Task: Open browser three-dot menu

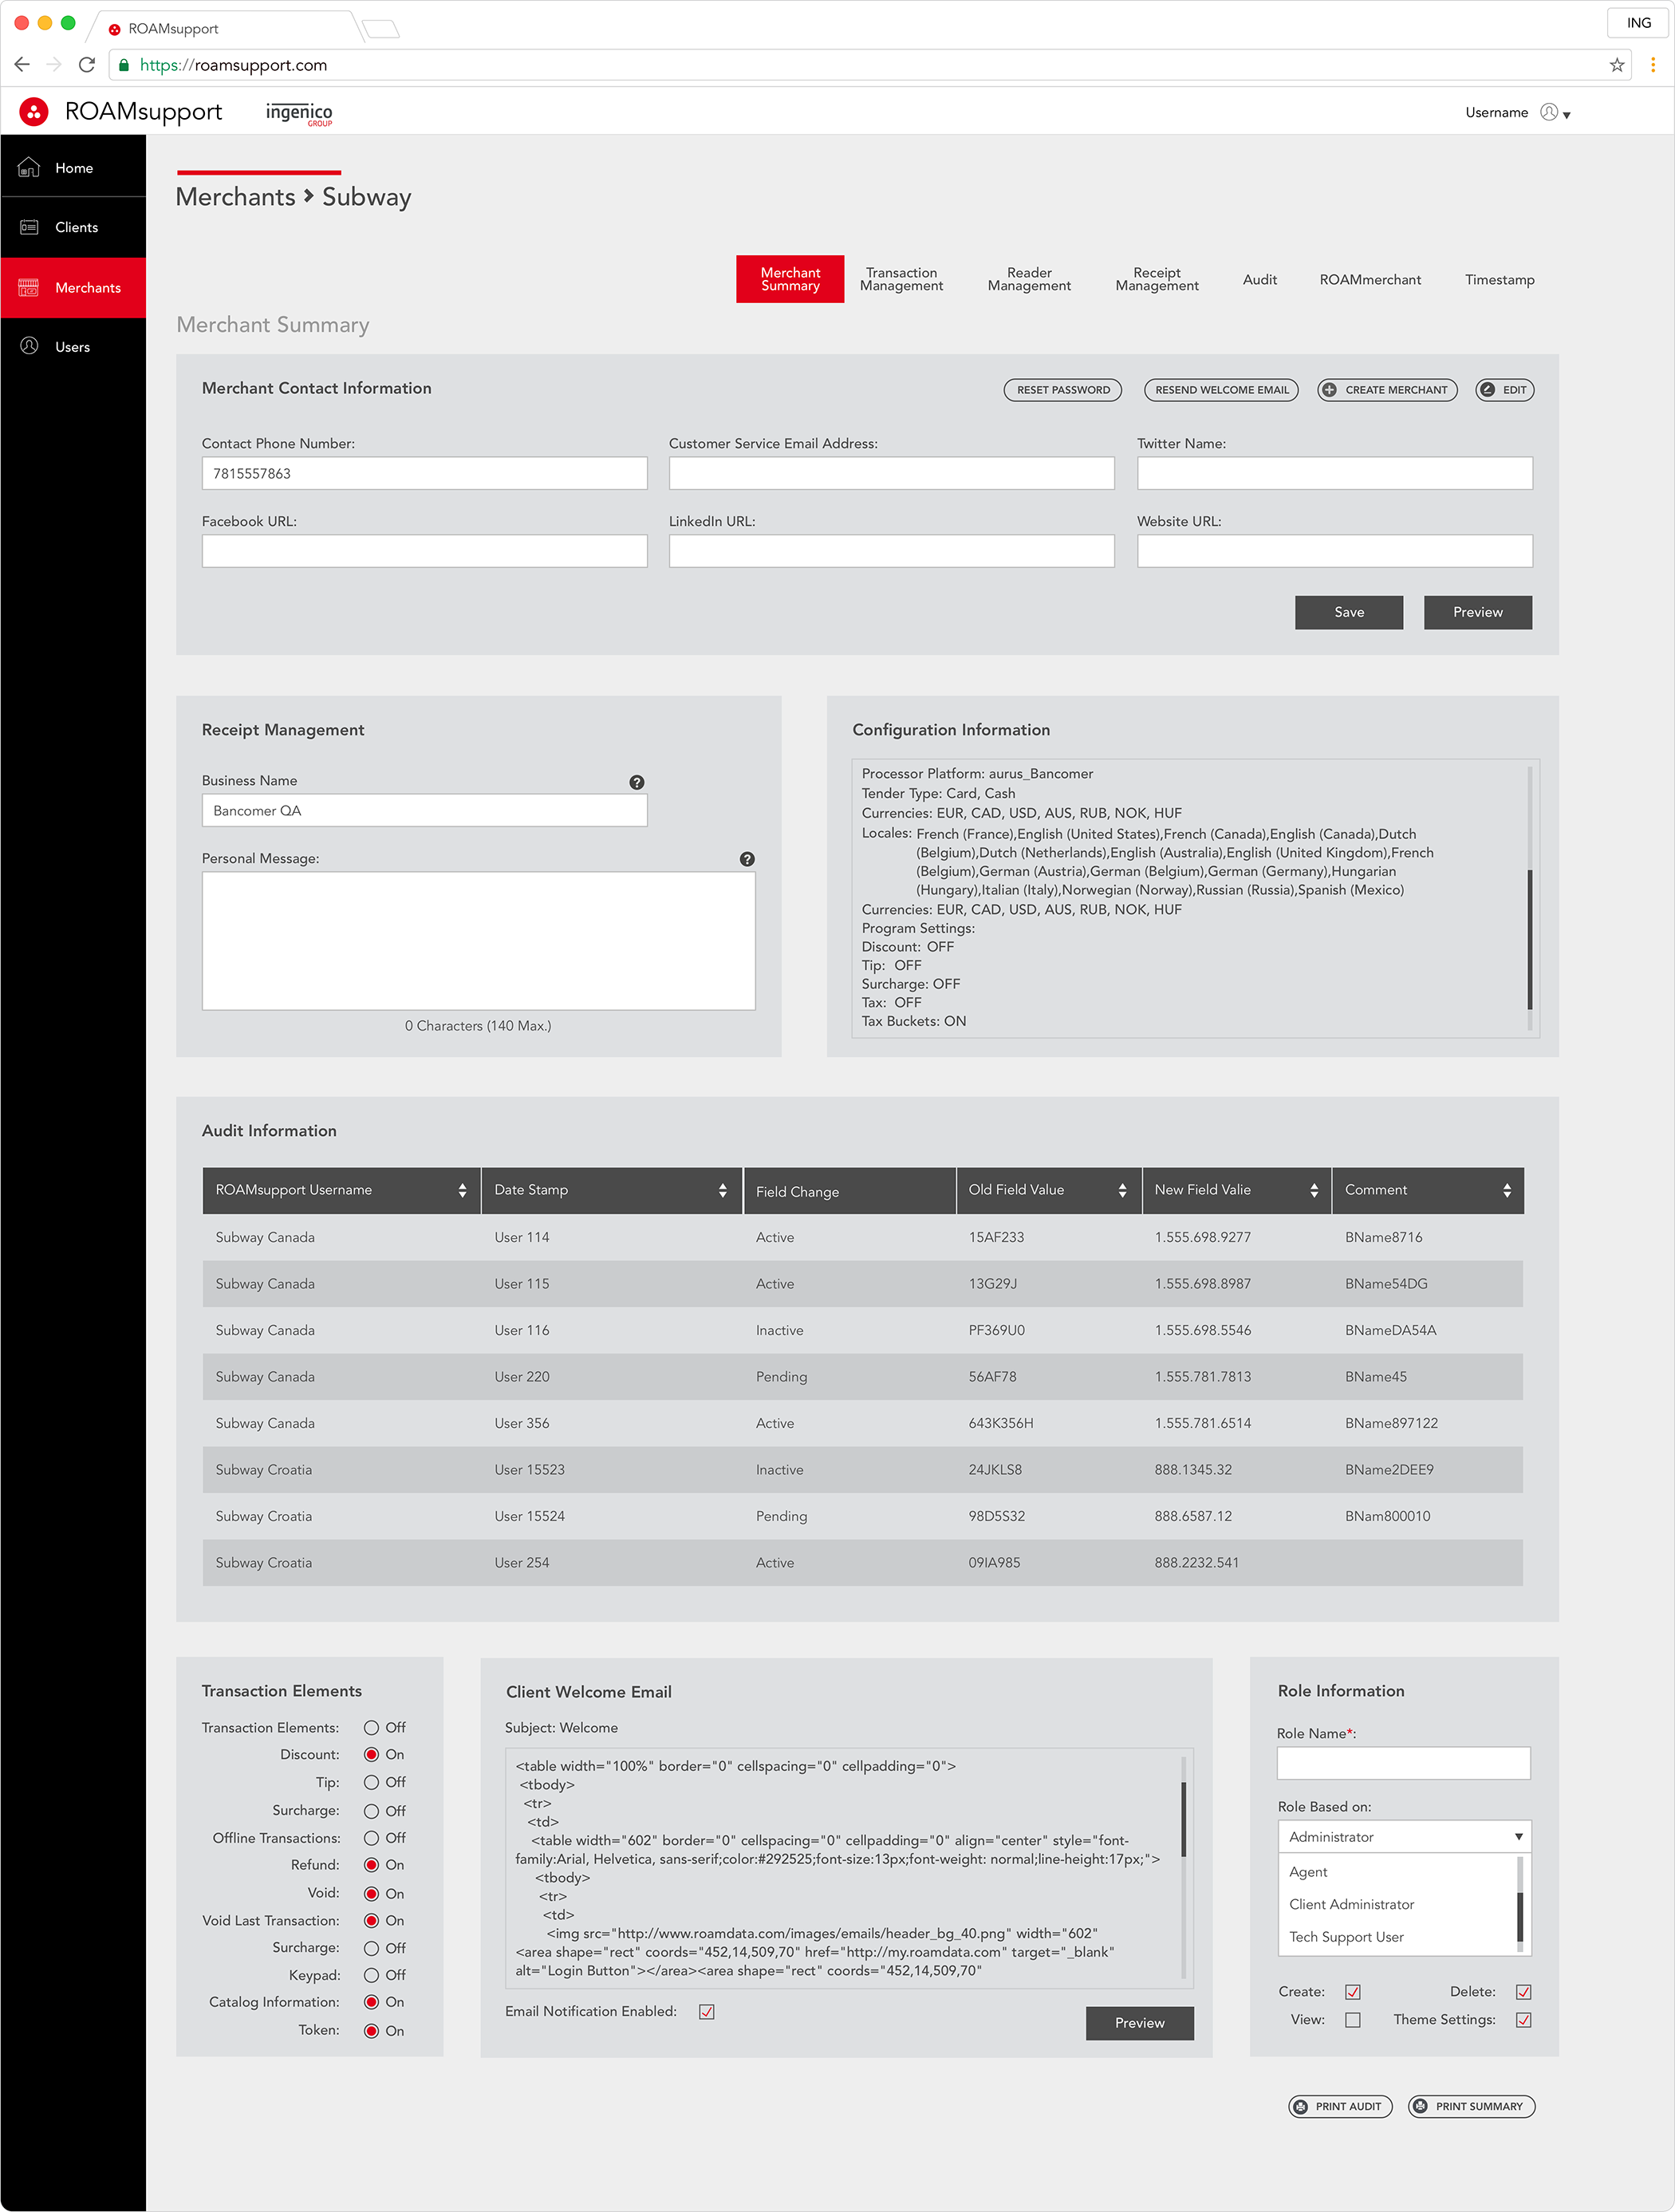Action: 1652,65
